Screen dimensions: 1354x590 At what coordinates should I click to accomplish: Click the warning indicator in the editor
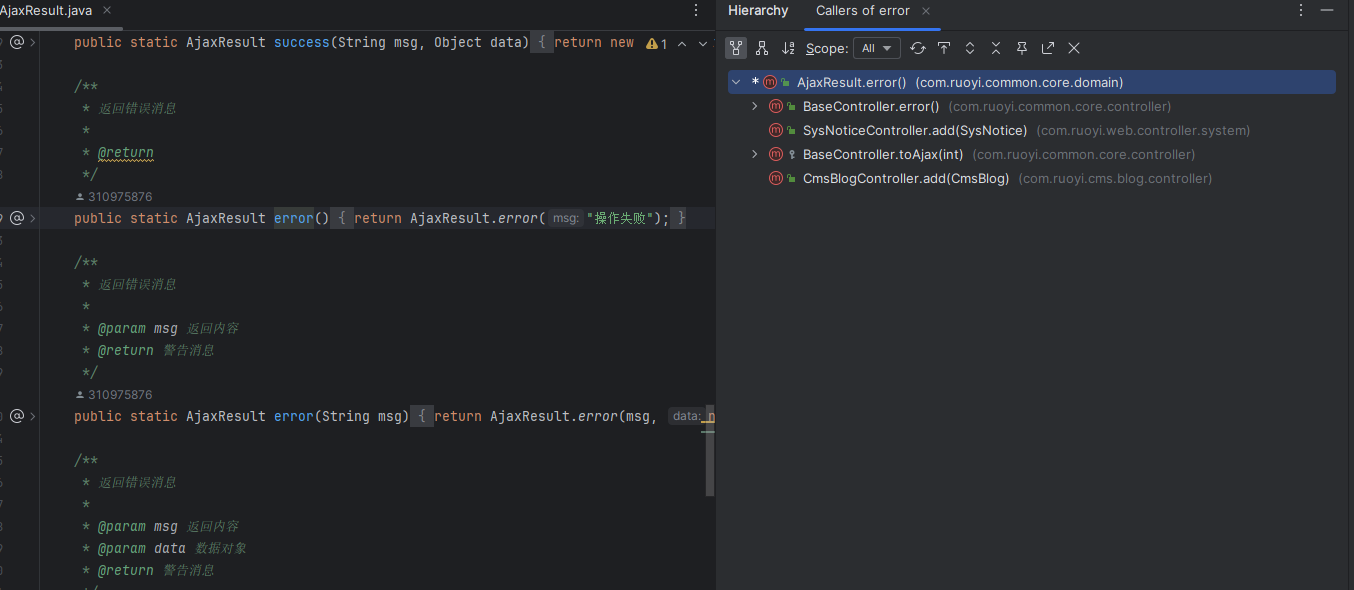[x=656, y=43]
